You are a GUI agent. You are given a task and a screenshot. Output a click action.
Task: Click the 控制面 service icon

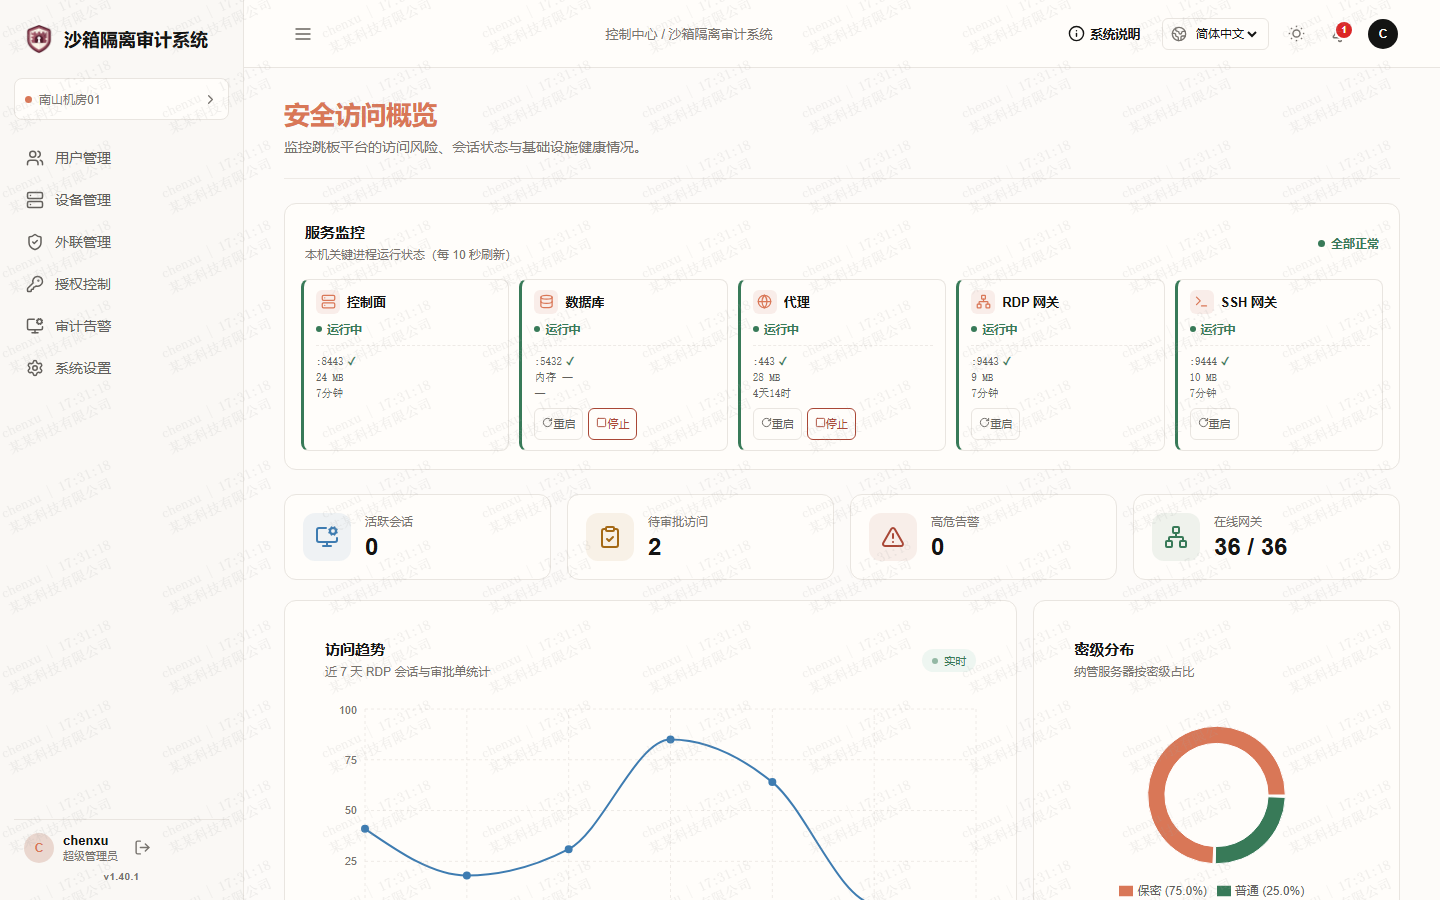click(x=328, y=302)
